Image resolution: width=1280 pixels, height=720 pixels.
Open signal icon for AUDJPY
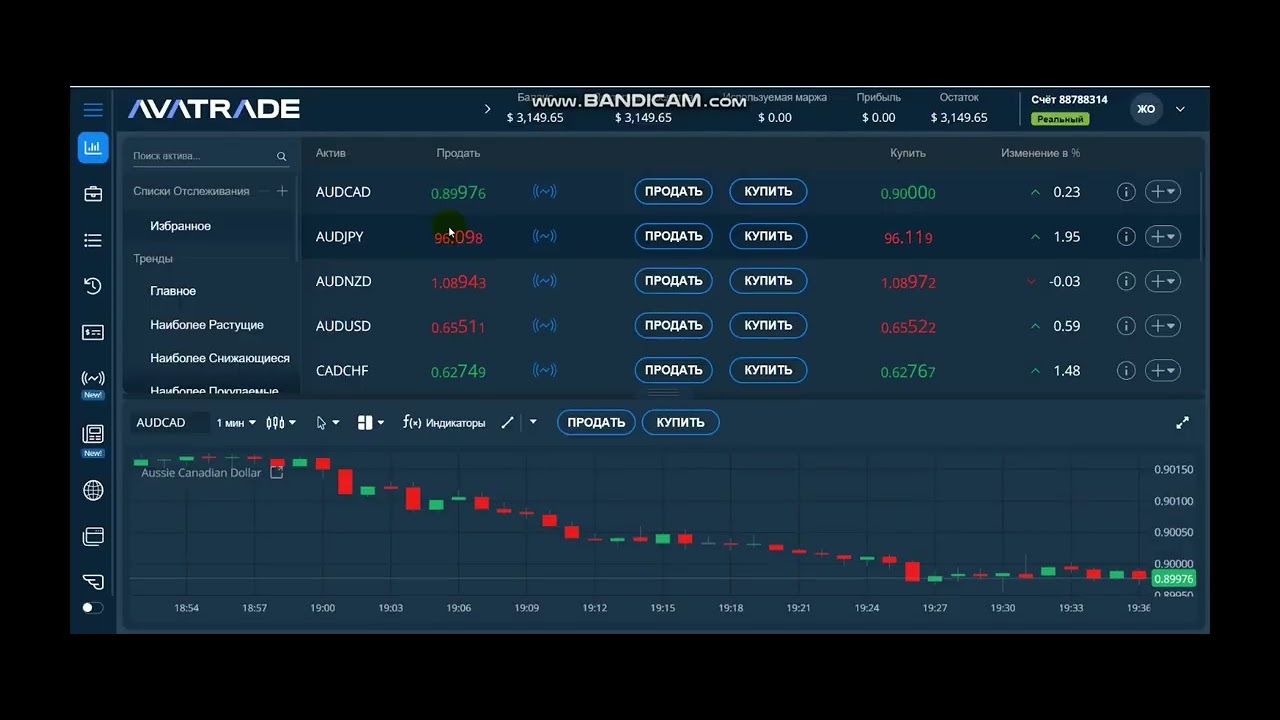tap(544, 236)
